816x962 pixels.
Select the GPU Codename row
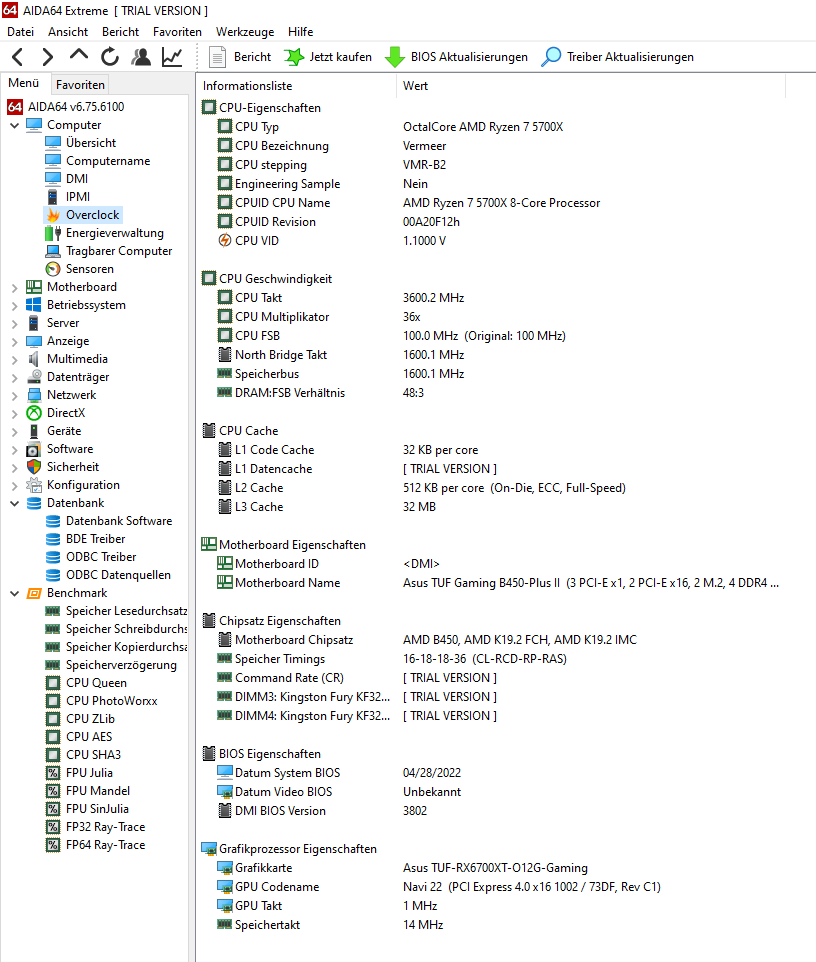click(491, 887)
